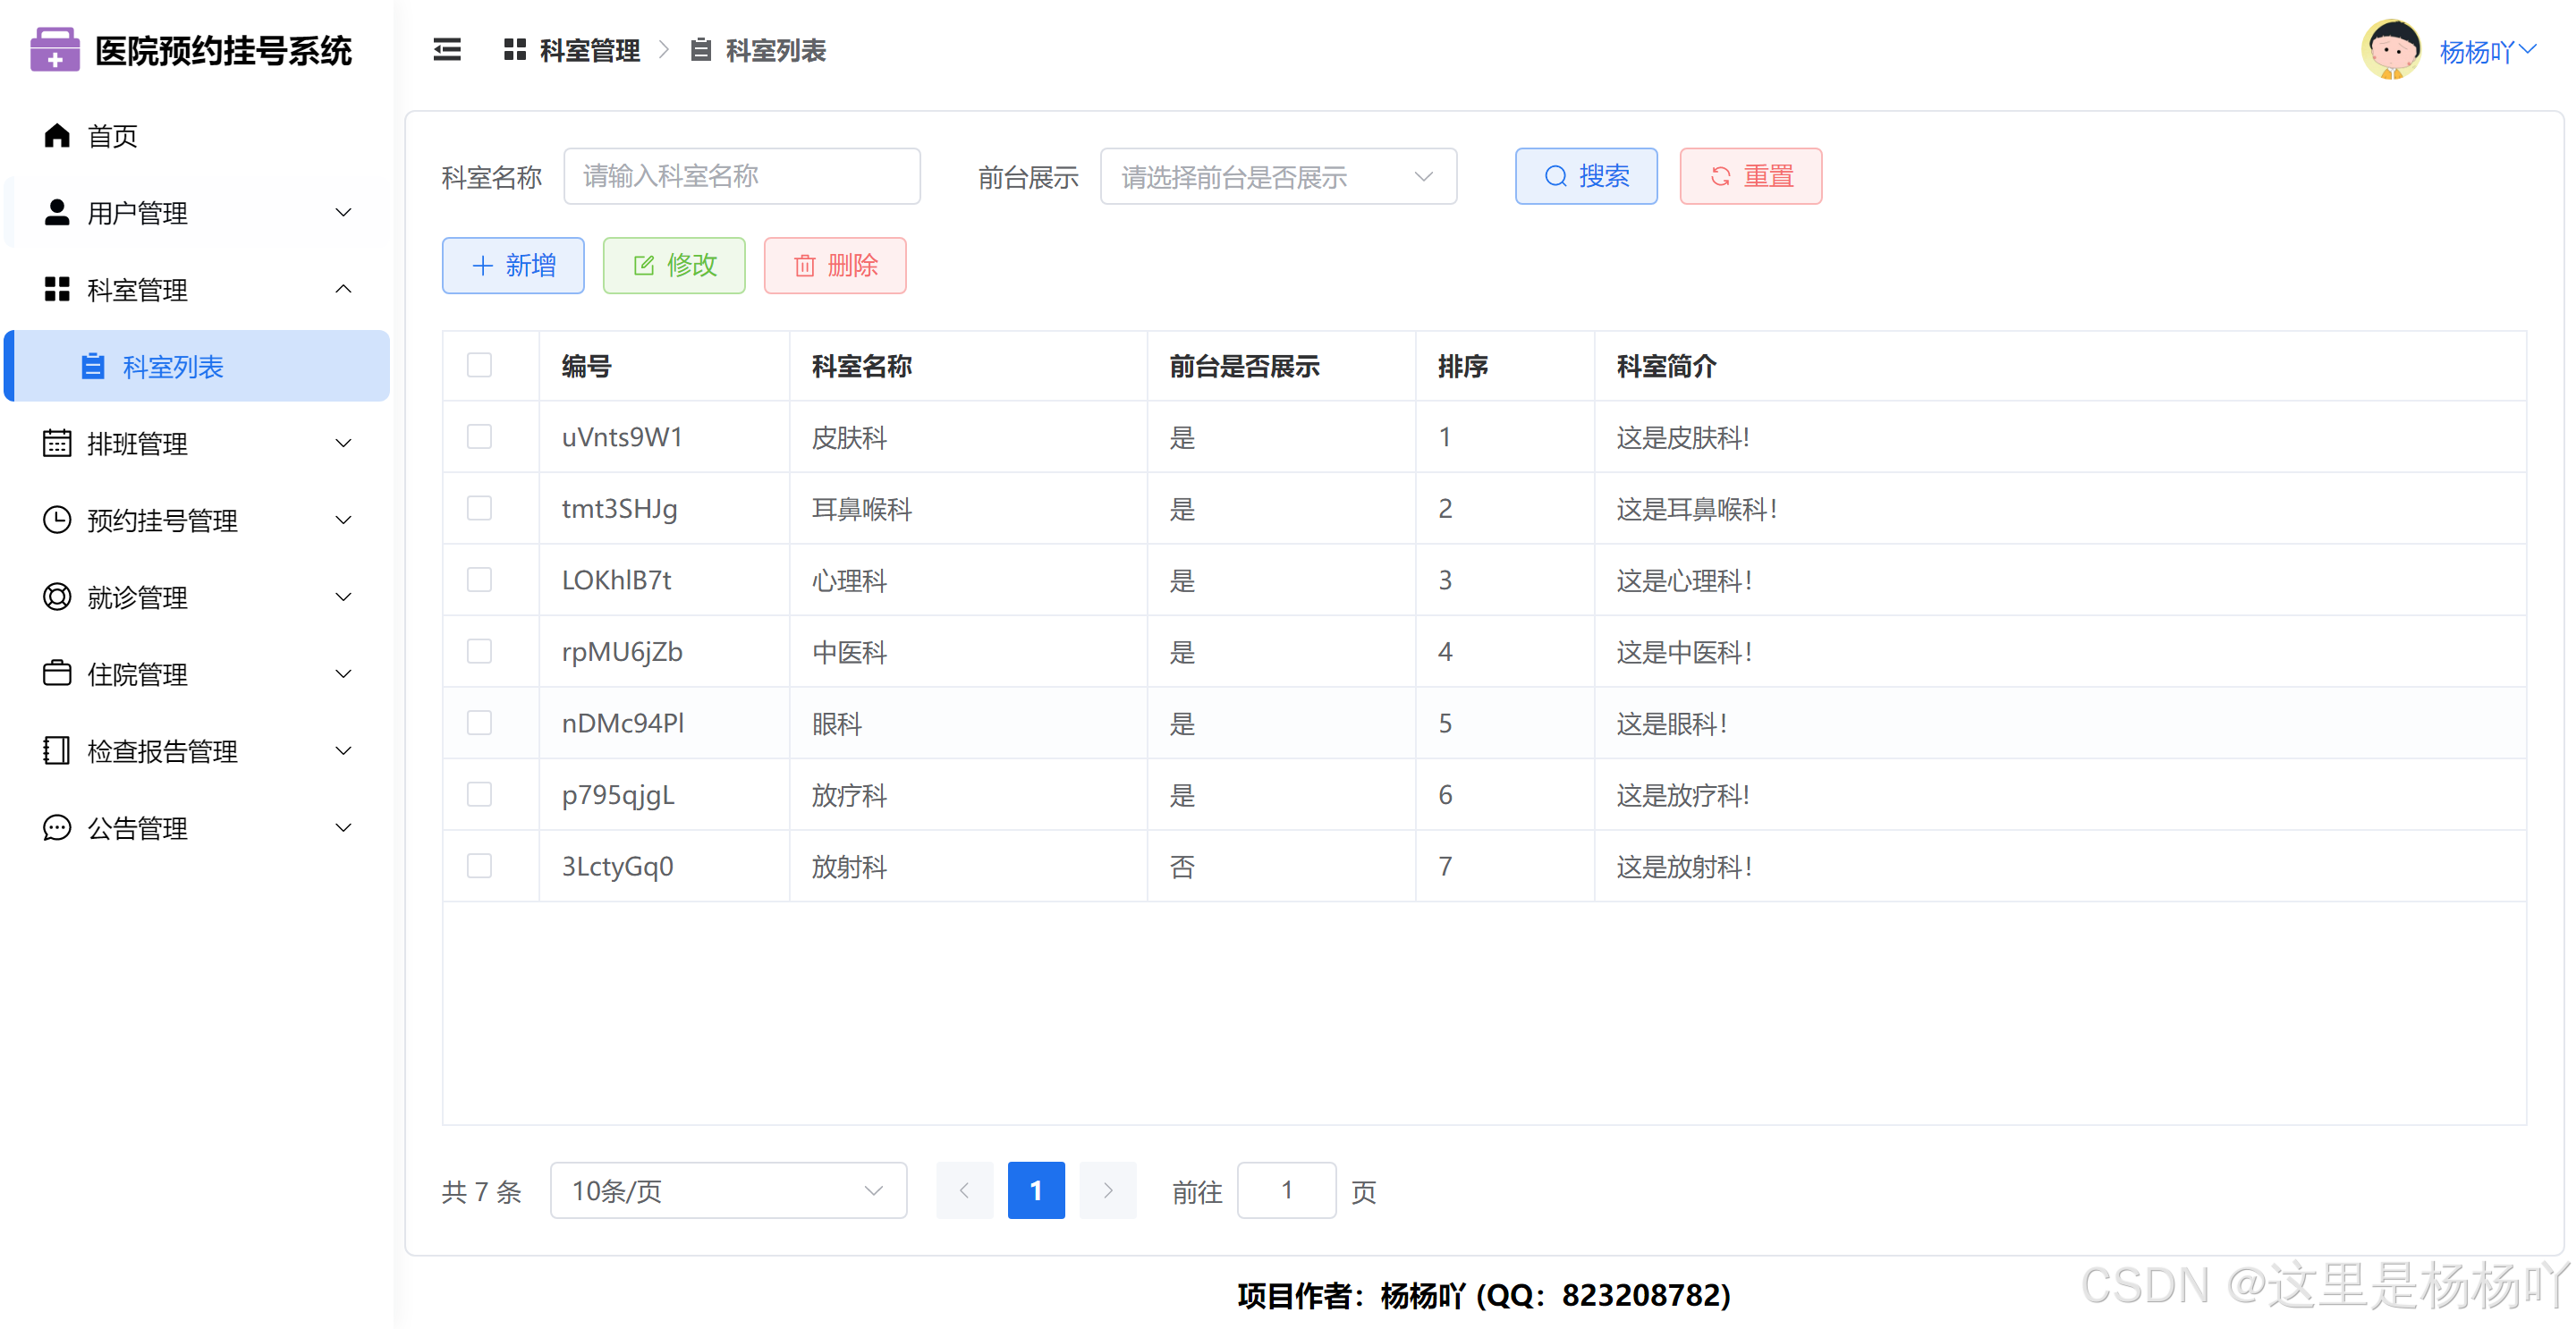Viewport: 2576px width, 1329px height.
Task: Click the sidebar collapse hamburger icon
Action: tap(447, 50)
